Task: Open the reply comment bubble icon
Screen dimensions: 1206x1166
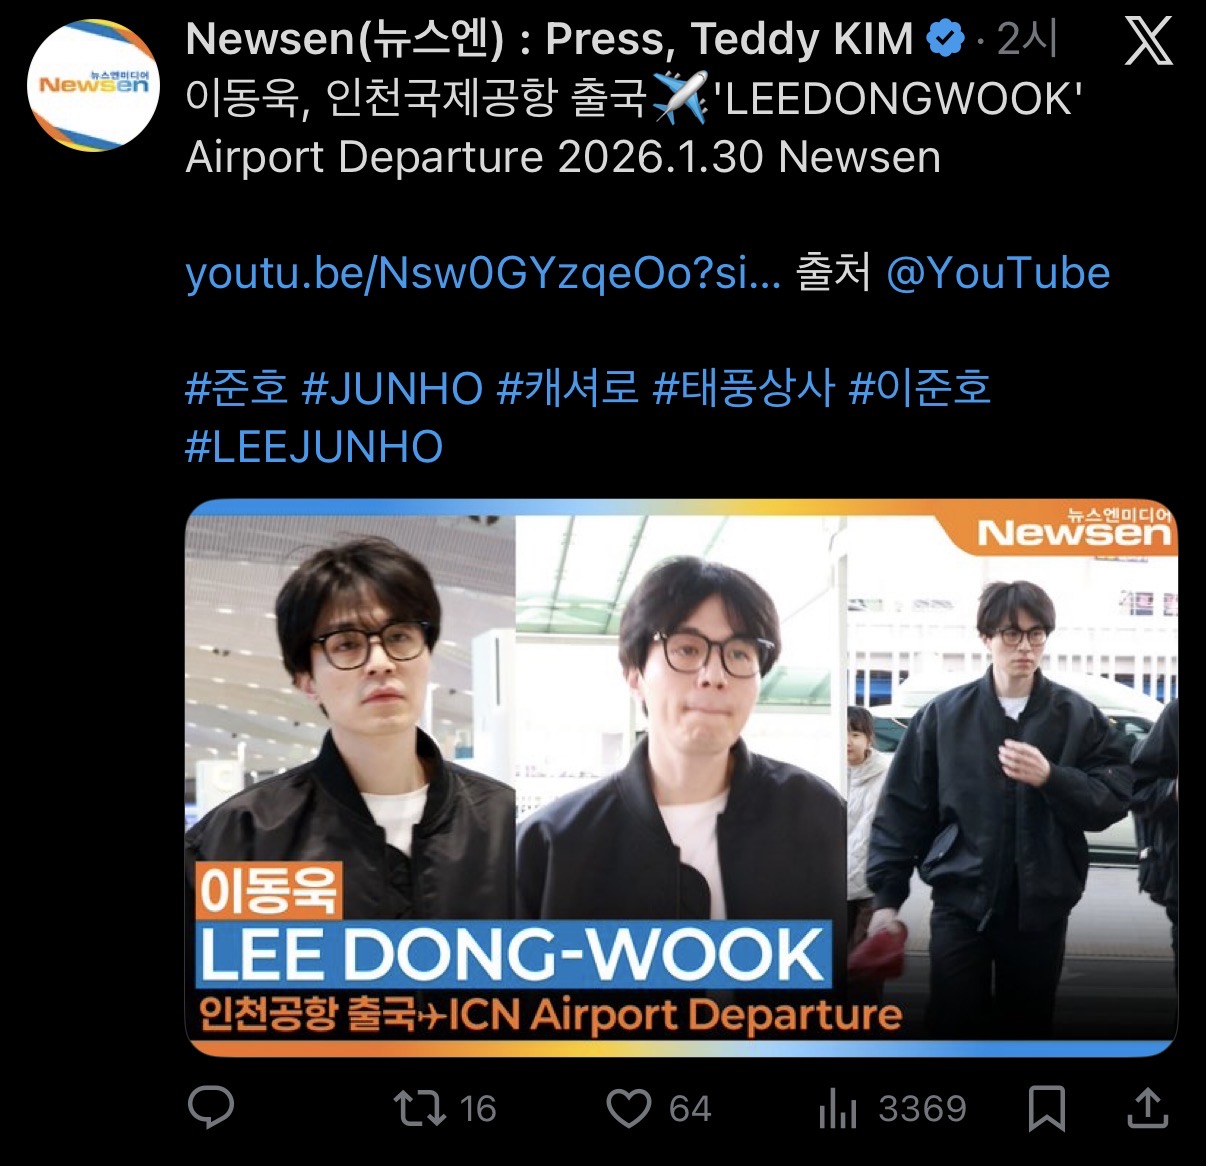Action: (211, 1108)
